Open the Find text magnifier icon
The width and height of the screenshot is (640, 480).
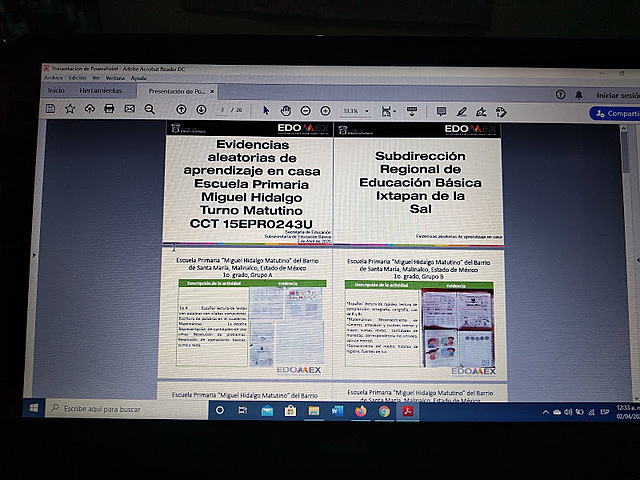pyautogui.click(x=149, y=109)
